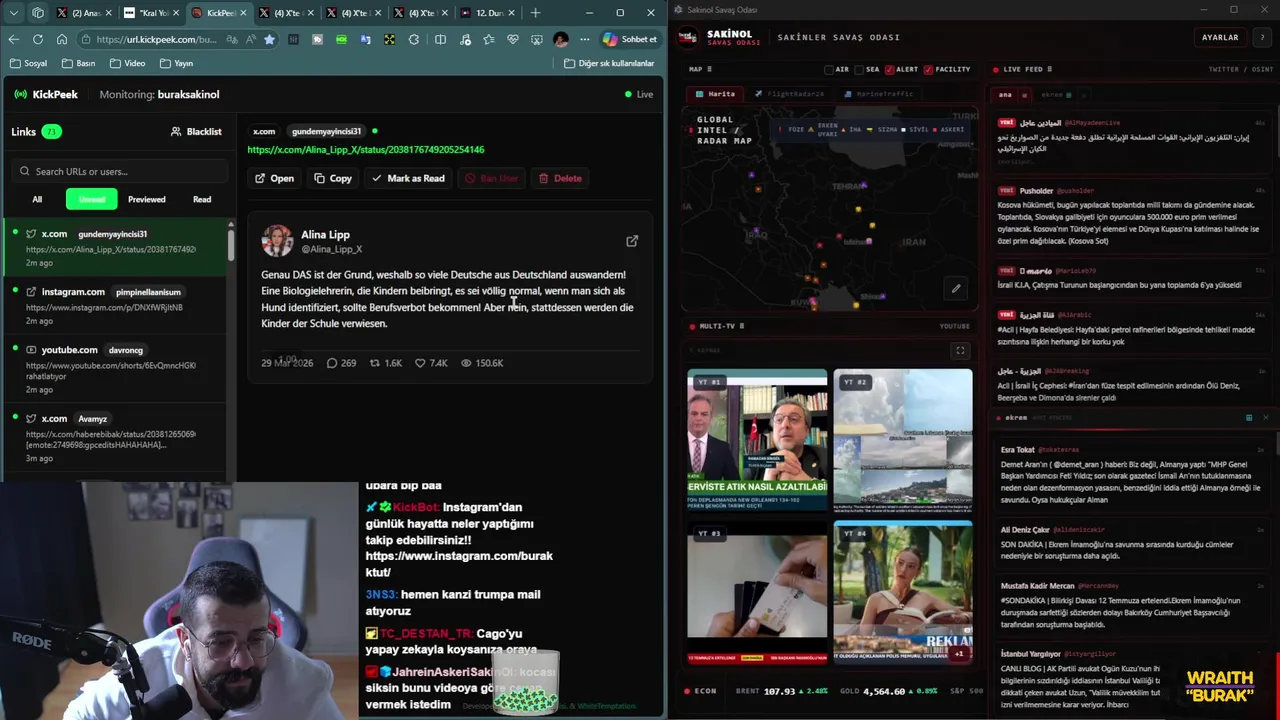Open a new browser tab with plus
Viewport: 1280px width, 720px height.
click(535, 13)
